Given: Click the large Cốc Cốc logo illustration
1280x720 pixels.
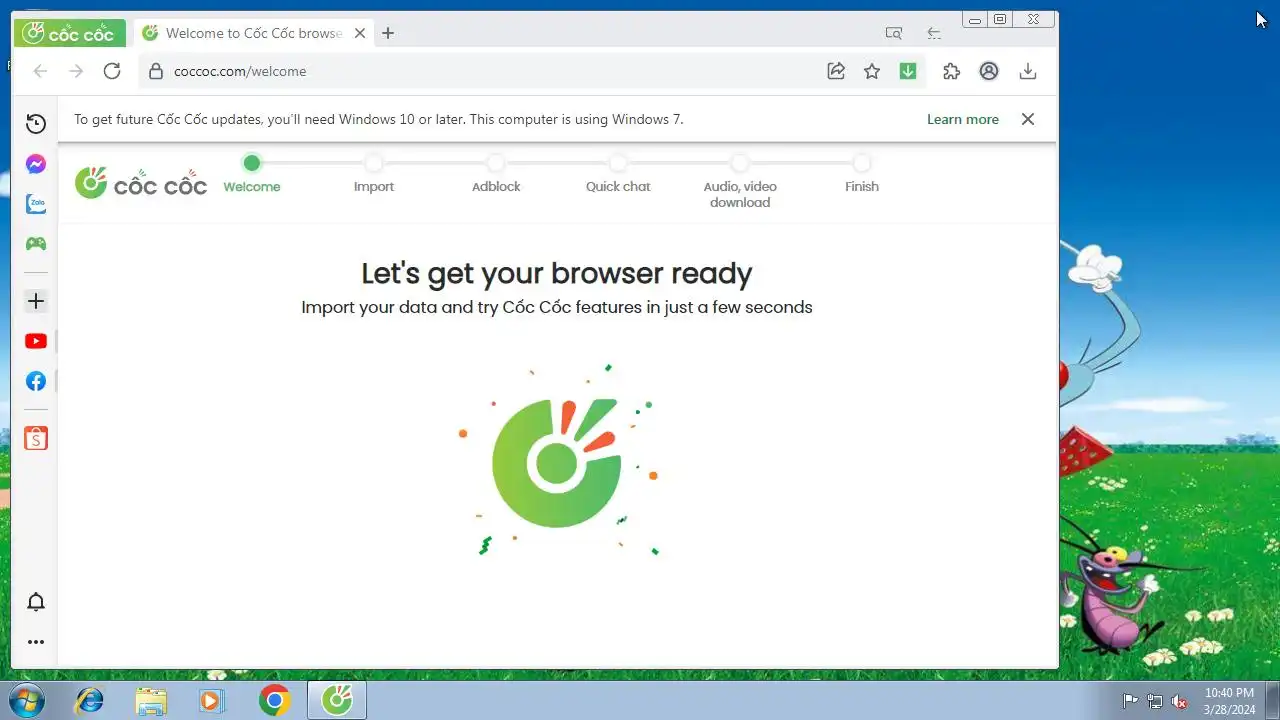Looking at the screenshot, I should click(558, 461).
